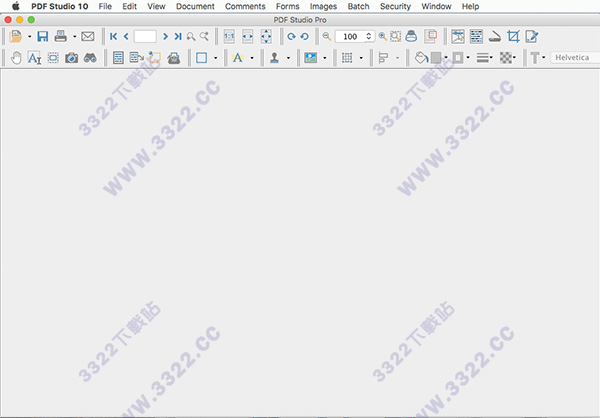600x418 pixels.
Task: Take a snapshot with the camera tool
Action: tap(71, 58)
